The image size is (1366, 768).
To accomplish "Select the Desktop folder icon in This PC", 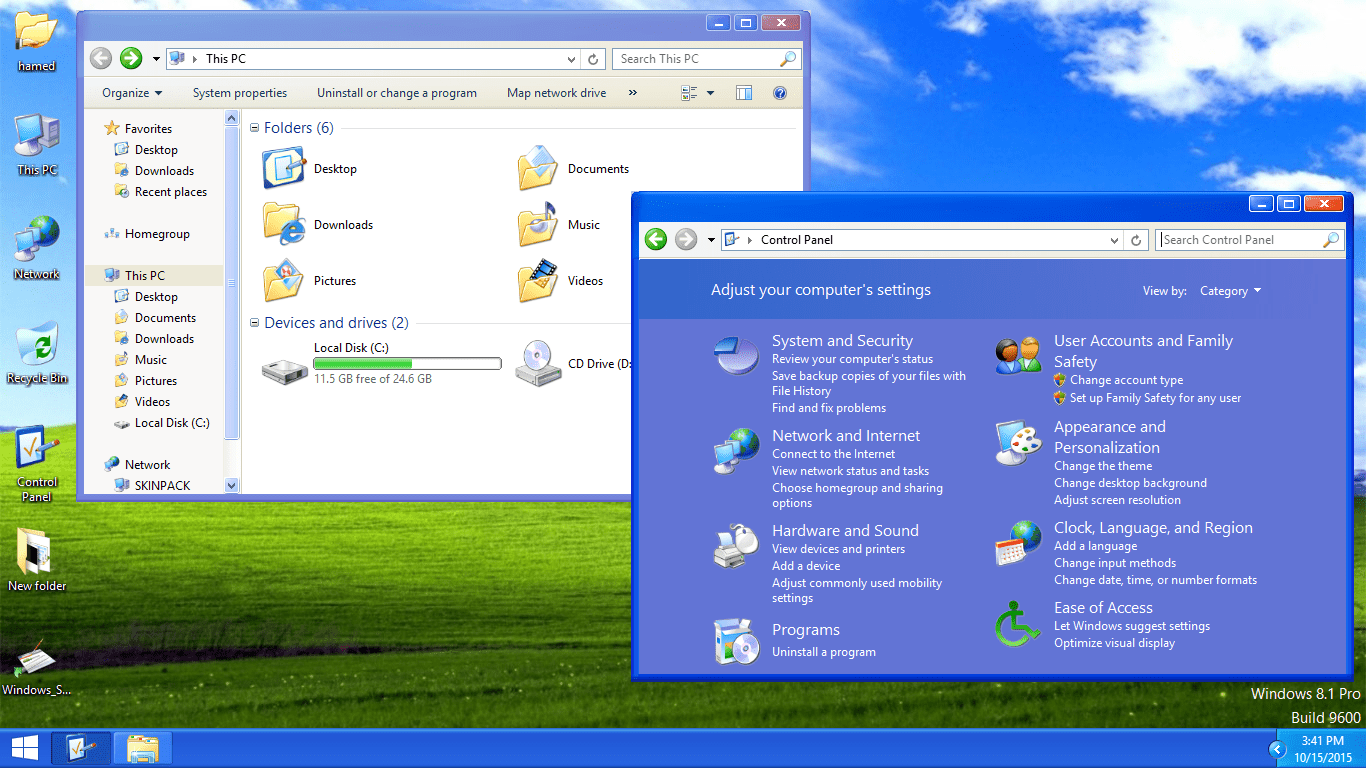I will pos(284,168).
